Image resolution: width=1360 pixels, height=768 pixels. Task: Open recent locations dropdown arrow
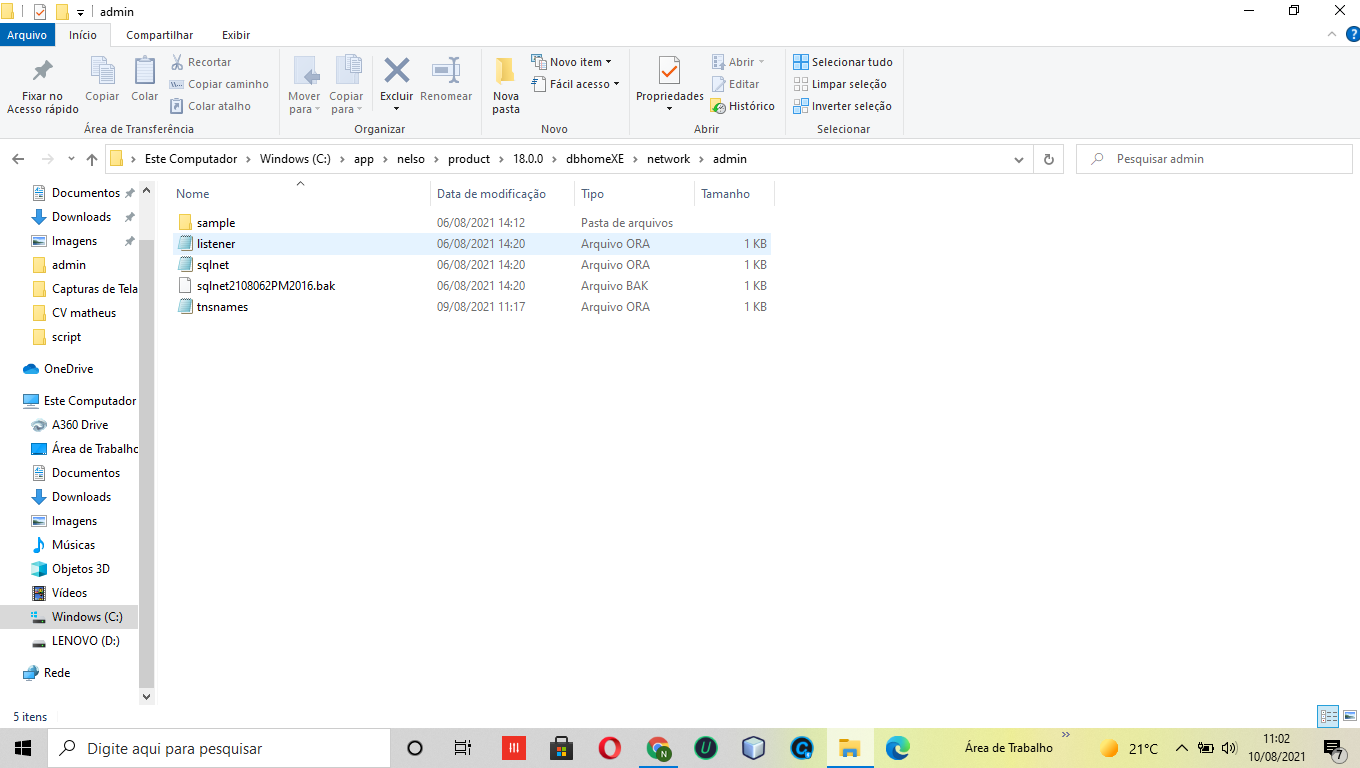71,159
